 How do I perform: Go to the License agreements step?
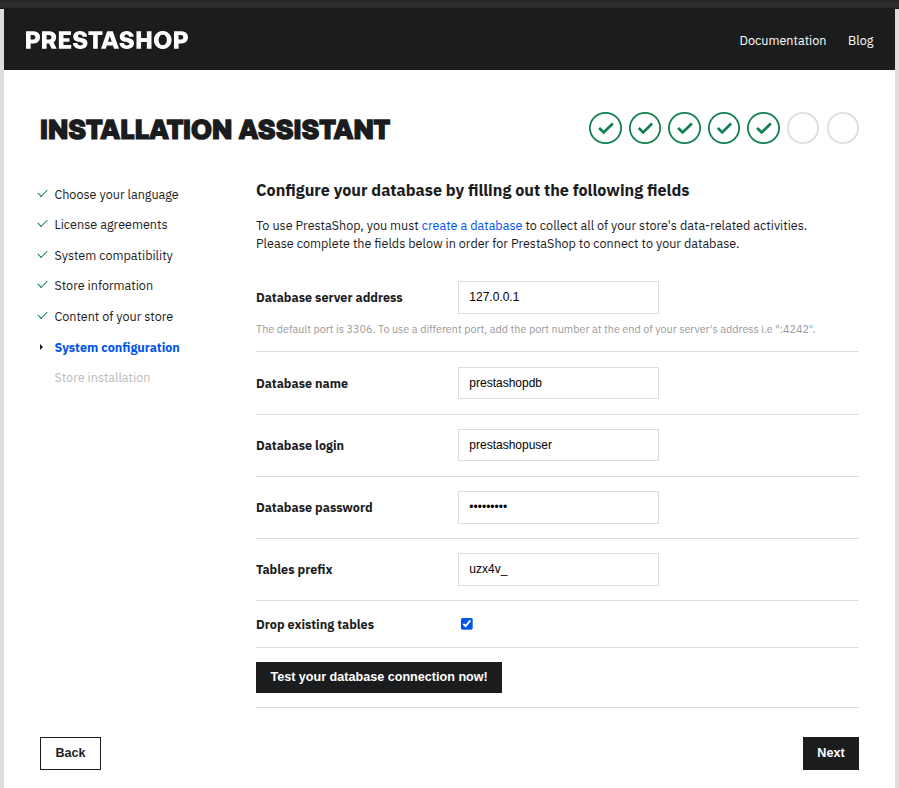111,225
